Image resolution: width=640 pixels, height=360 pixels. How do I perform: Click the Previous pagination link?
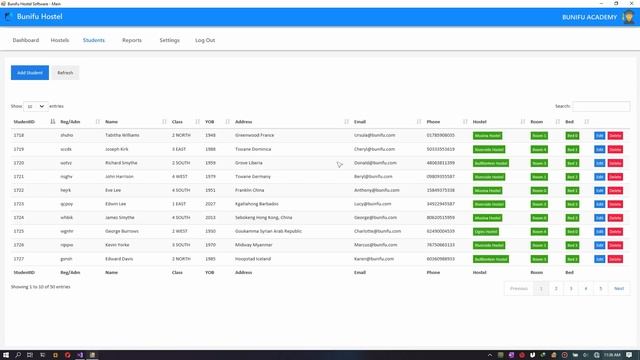(x=519, y=289)
